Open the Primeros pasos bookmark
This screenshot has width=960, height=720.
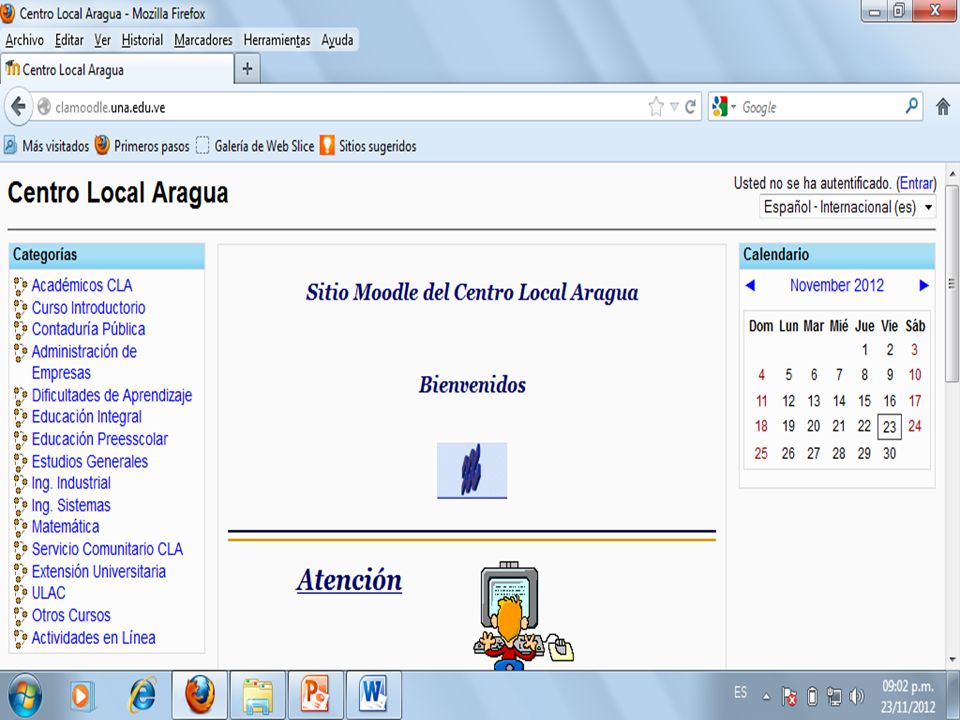click(142, 146)
